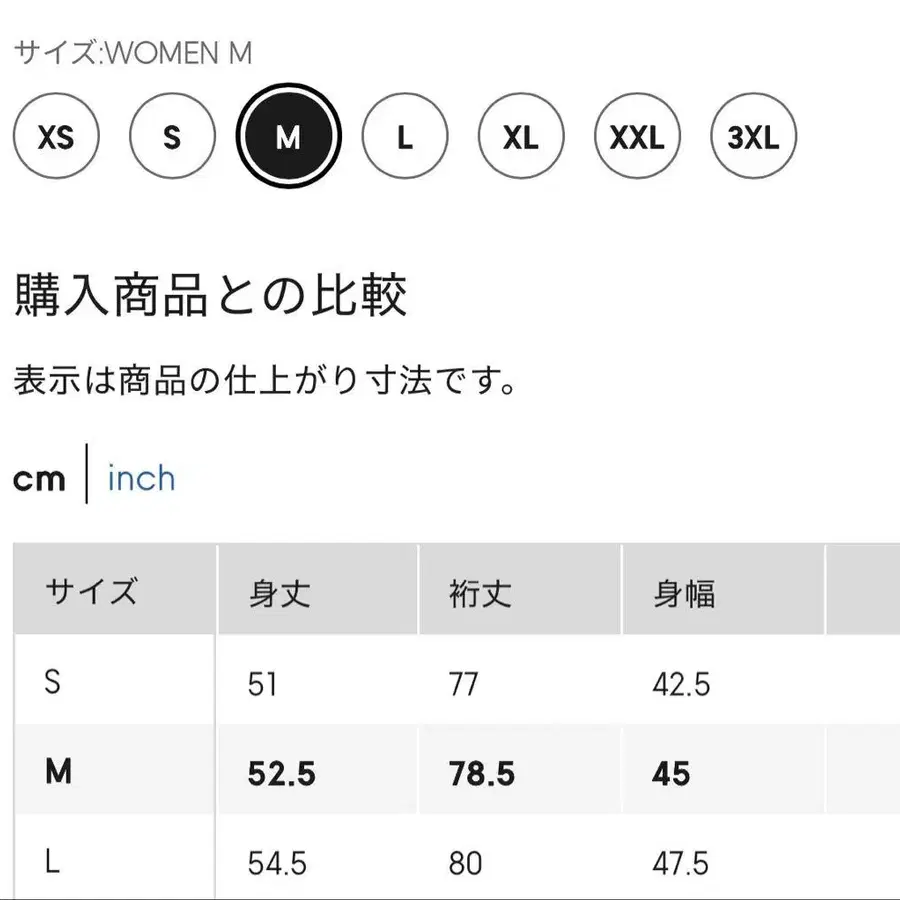Click the サイズ column header
This screenshot has width=900, height=900.
coord(90,592)
